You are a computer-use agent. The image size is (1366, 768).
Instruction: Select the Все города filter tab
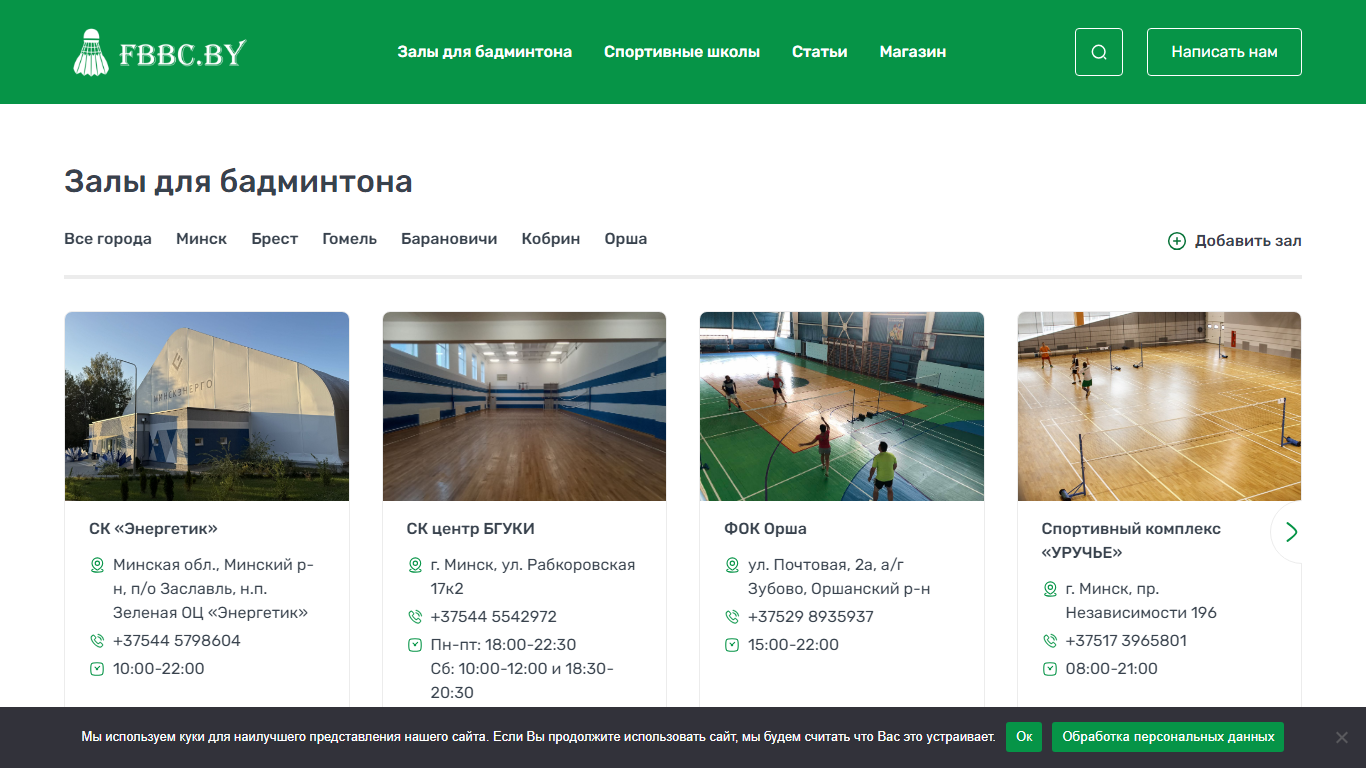click(x=108, y=239)
